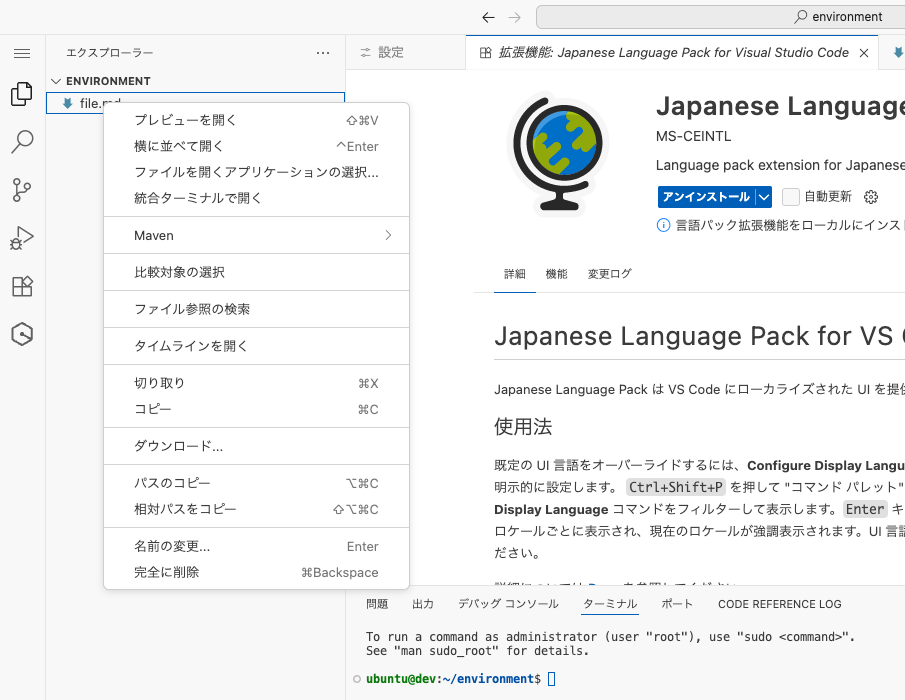Open the Explorer view in activity bar
The height and width of the screenshot is (700, 905).
coord(22,93)
